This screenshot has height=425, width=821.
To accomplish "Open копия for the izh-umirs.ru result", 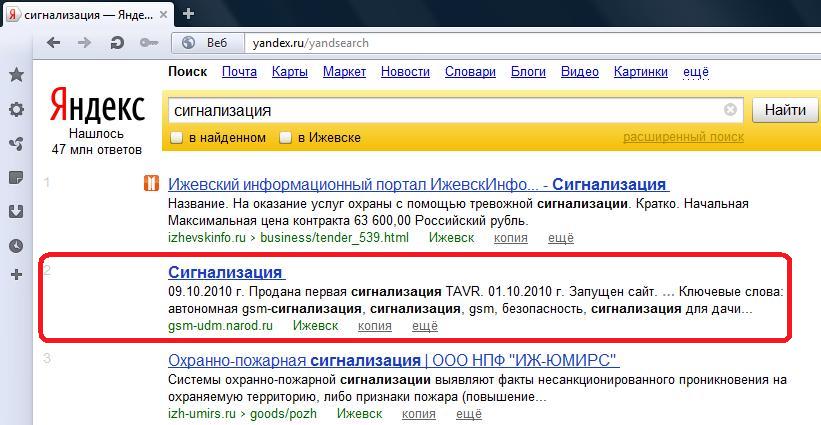I will pos(418,413).
